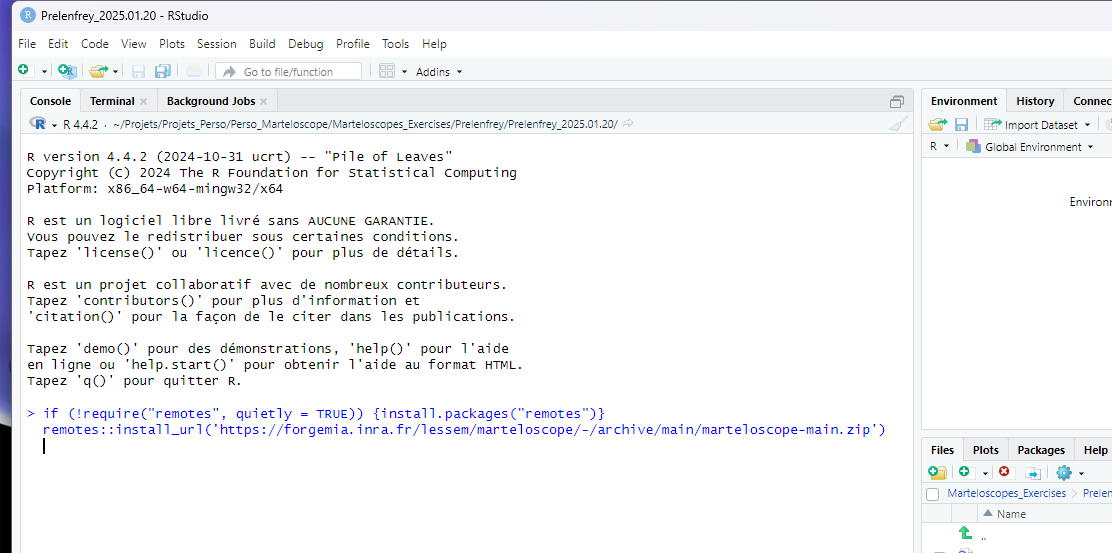Tick the select-all files checkbox
This screenshot has width=1112, height=553.
(933, 493)
